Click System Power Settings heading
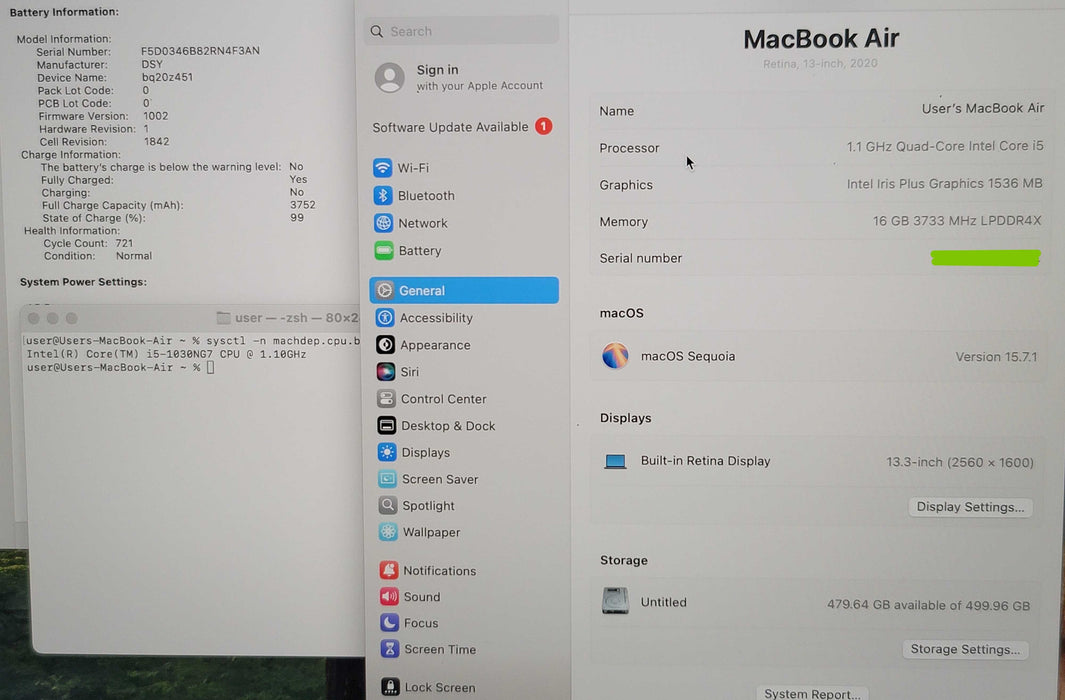Image resolution: width=1065 pixels, height=700 pixels. pyautogui.click(x=83, y=282)
